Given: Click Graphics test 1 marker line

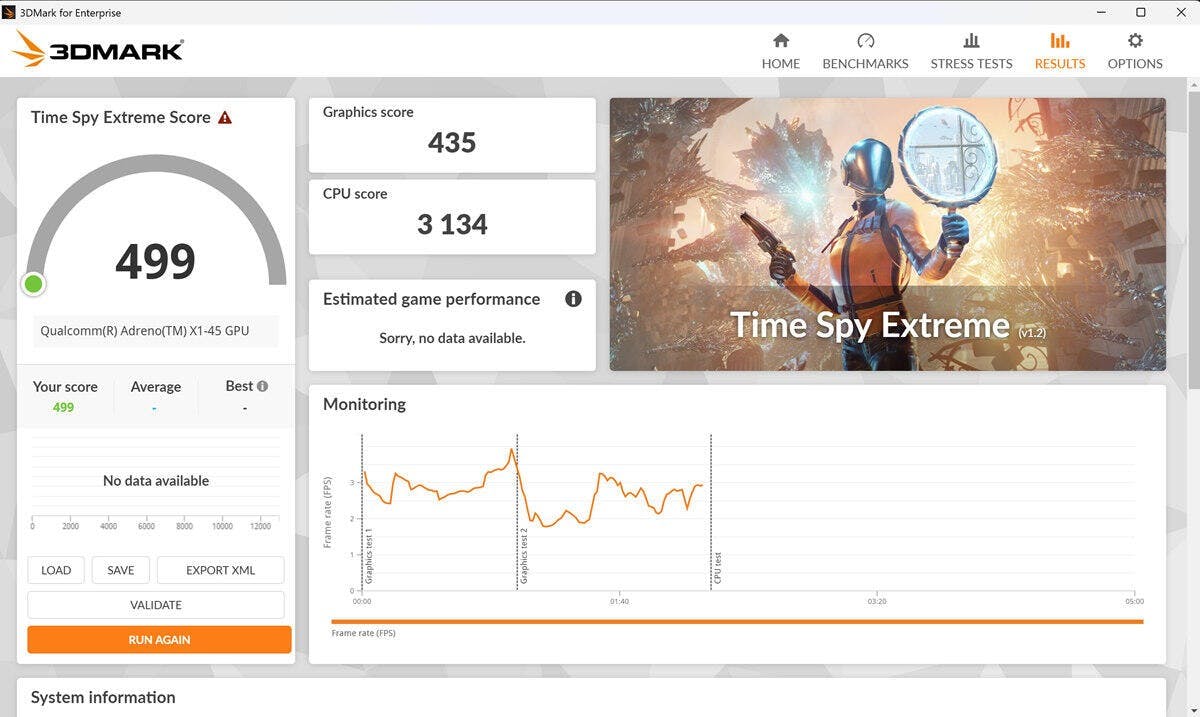Looking at the screenshot, I should coord(362,512).
